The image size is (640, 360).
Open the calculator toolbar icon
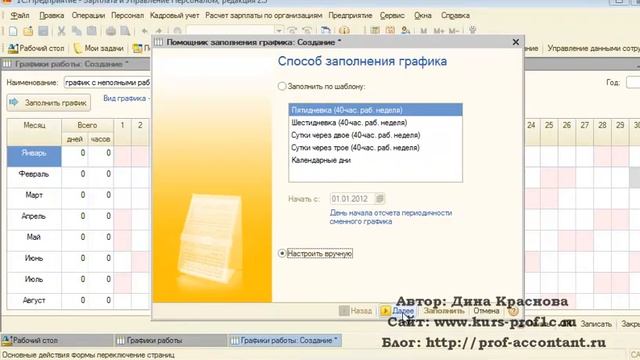coord(375,31)
